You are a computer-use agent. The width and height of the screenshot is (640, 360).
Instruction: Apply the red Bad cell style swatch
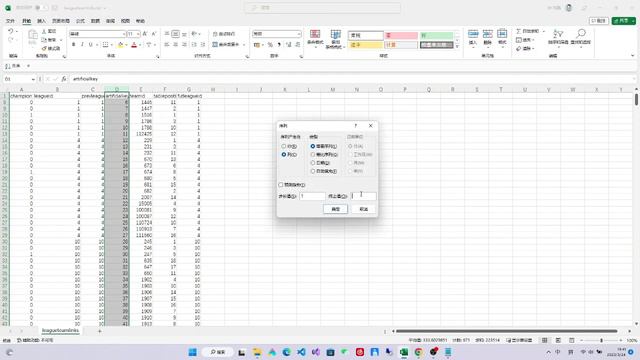coord(402,36)
